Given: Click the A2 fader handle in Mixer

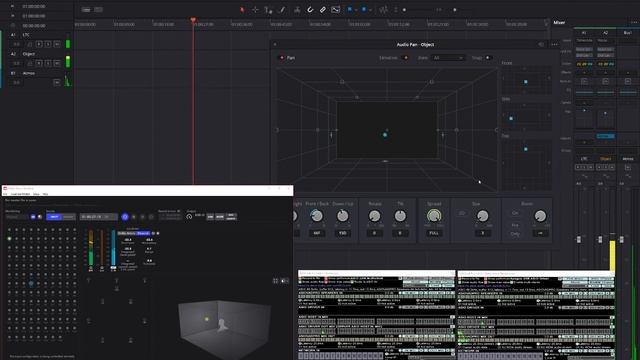Looking at the screenshot, I should click(600, 240).
